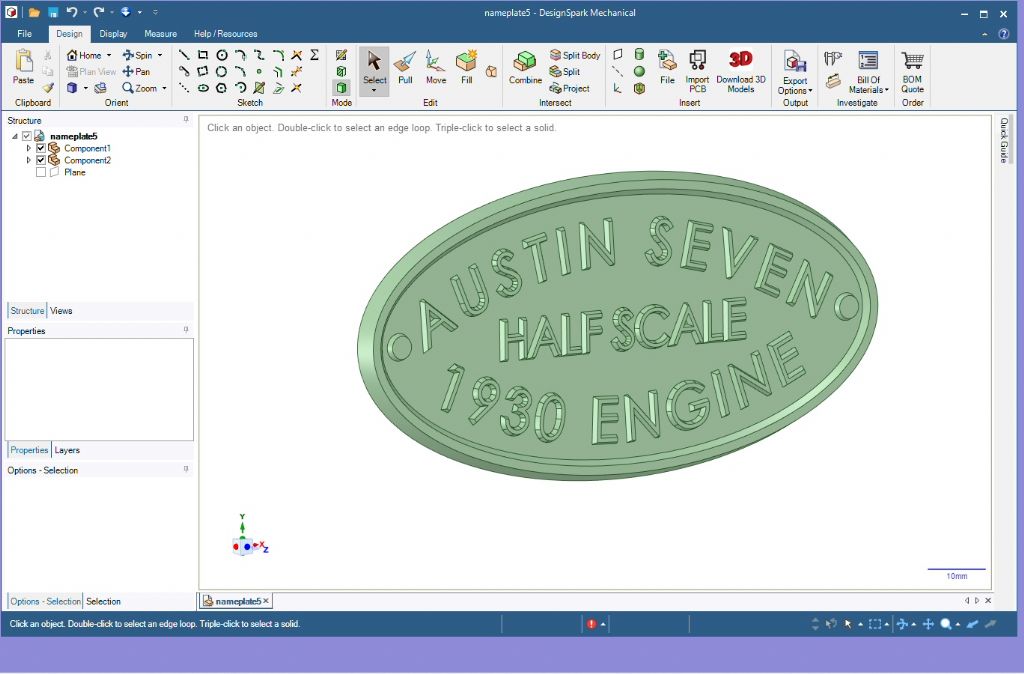
Task: Open Download 3D Models
Action: (x=741, y=71)
